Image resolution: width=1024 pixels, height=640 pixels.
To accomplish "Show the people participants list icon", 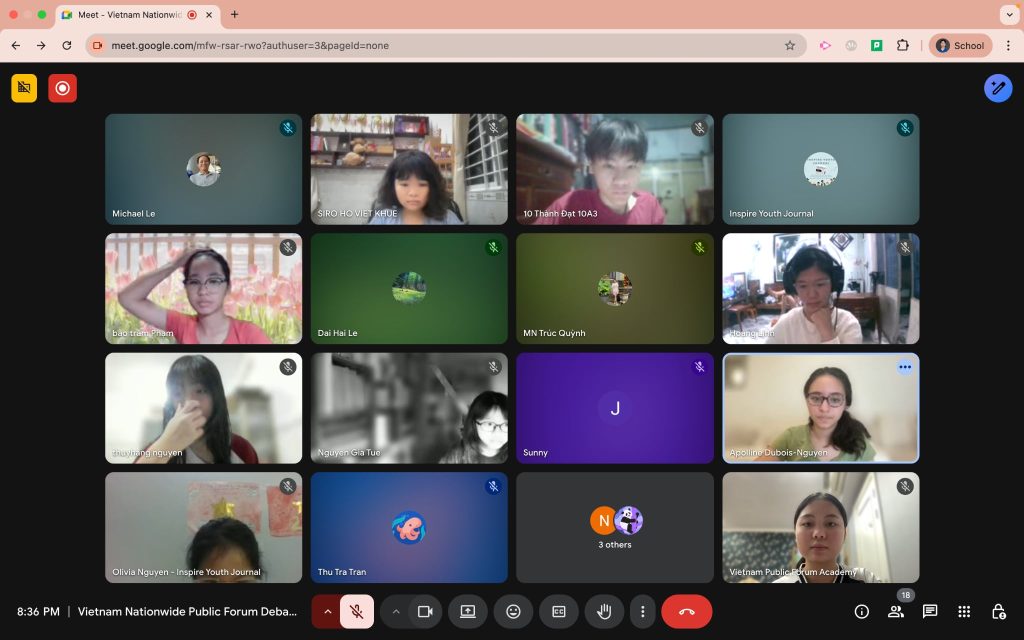I will [895, 611].
